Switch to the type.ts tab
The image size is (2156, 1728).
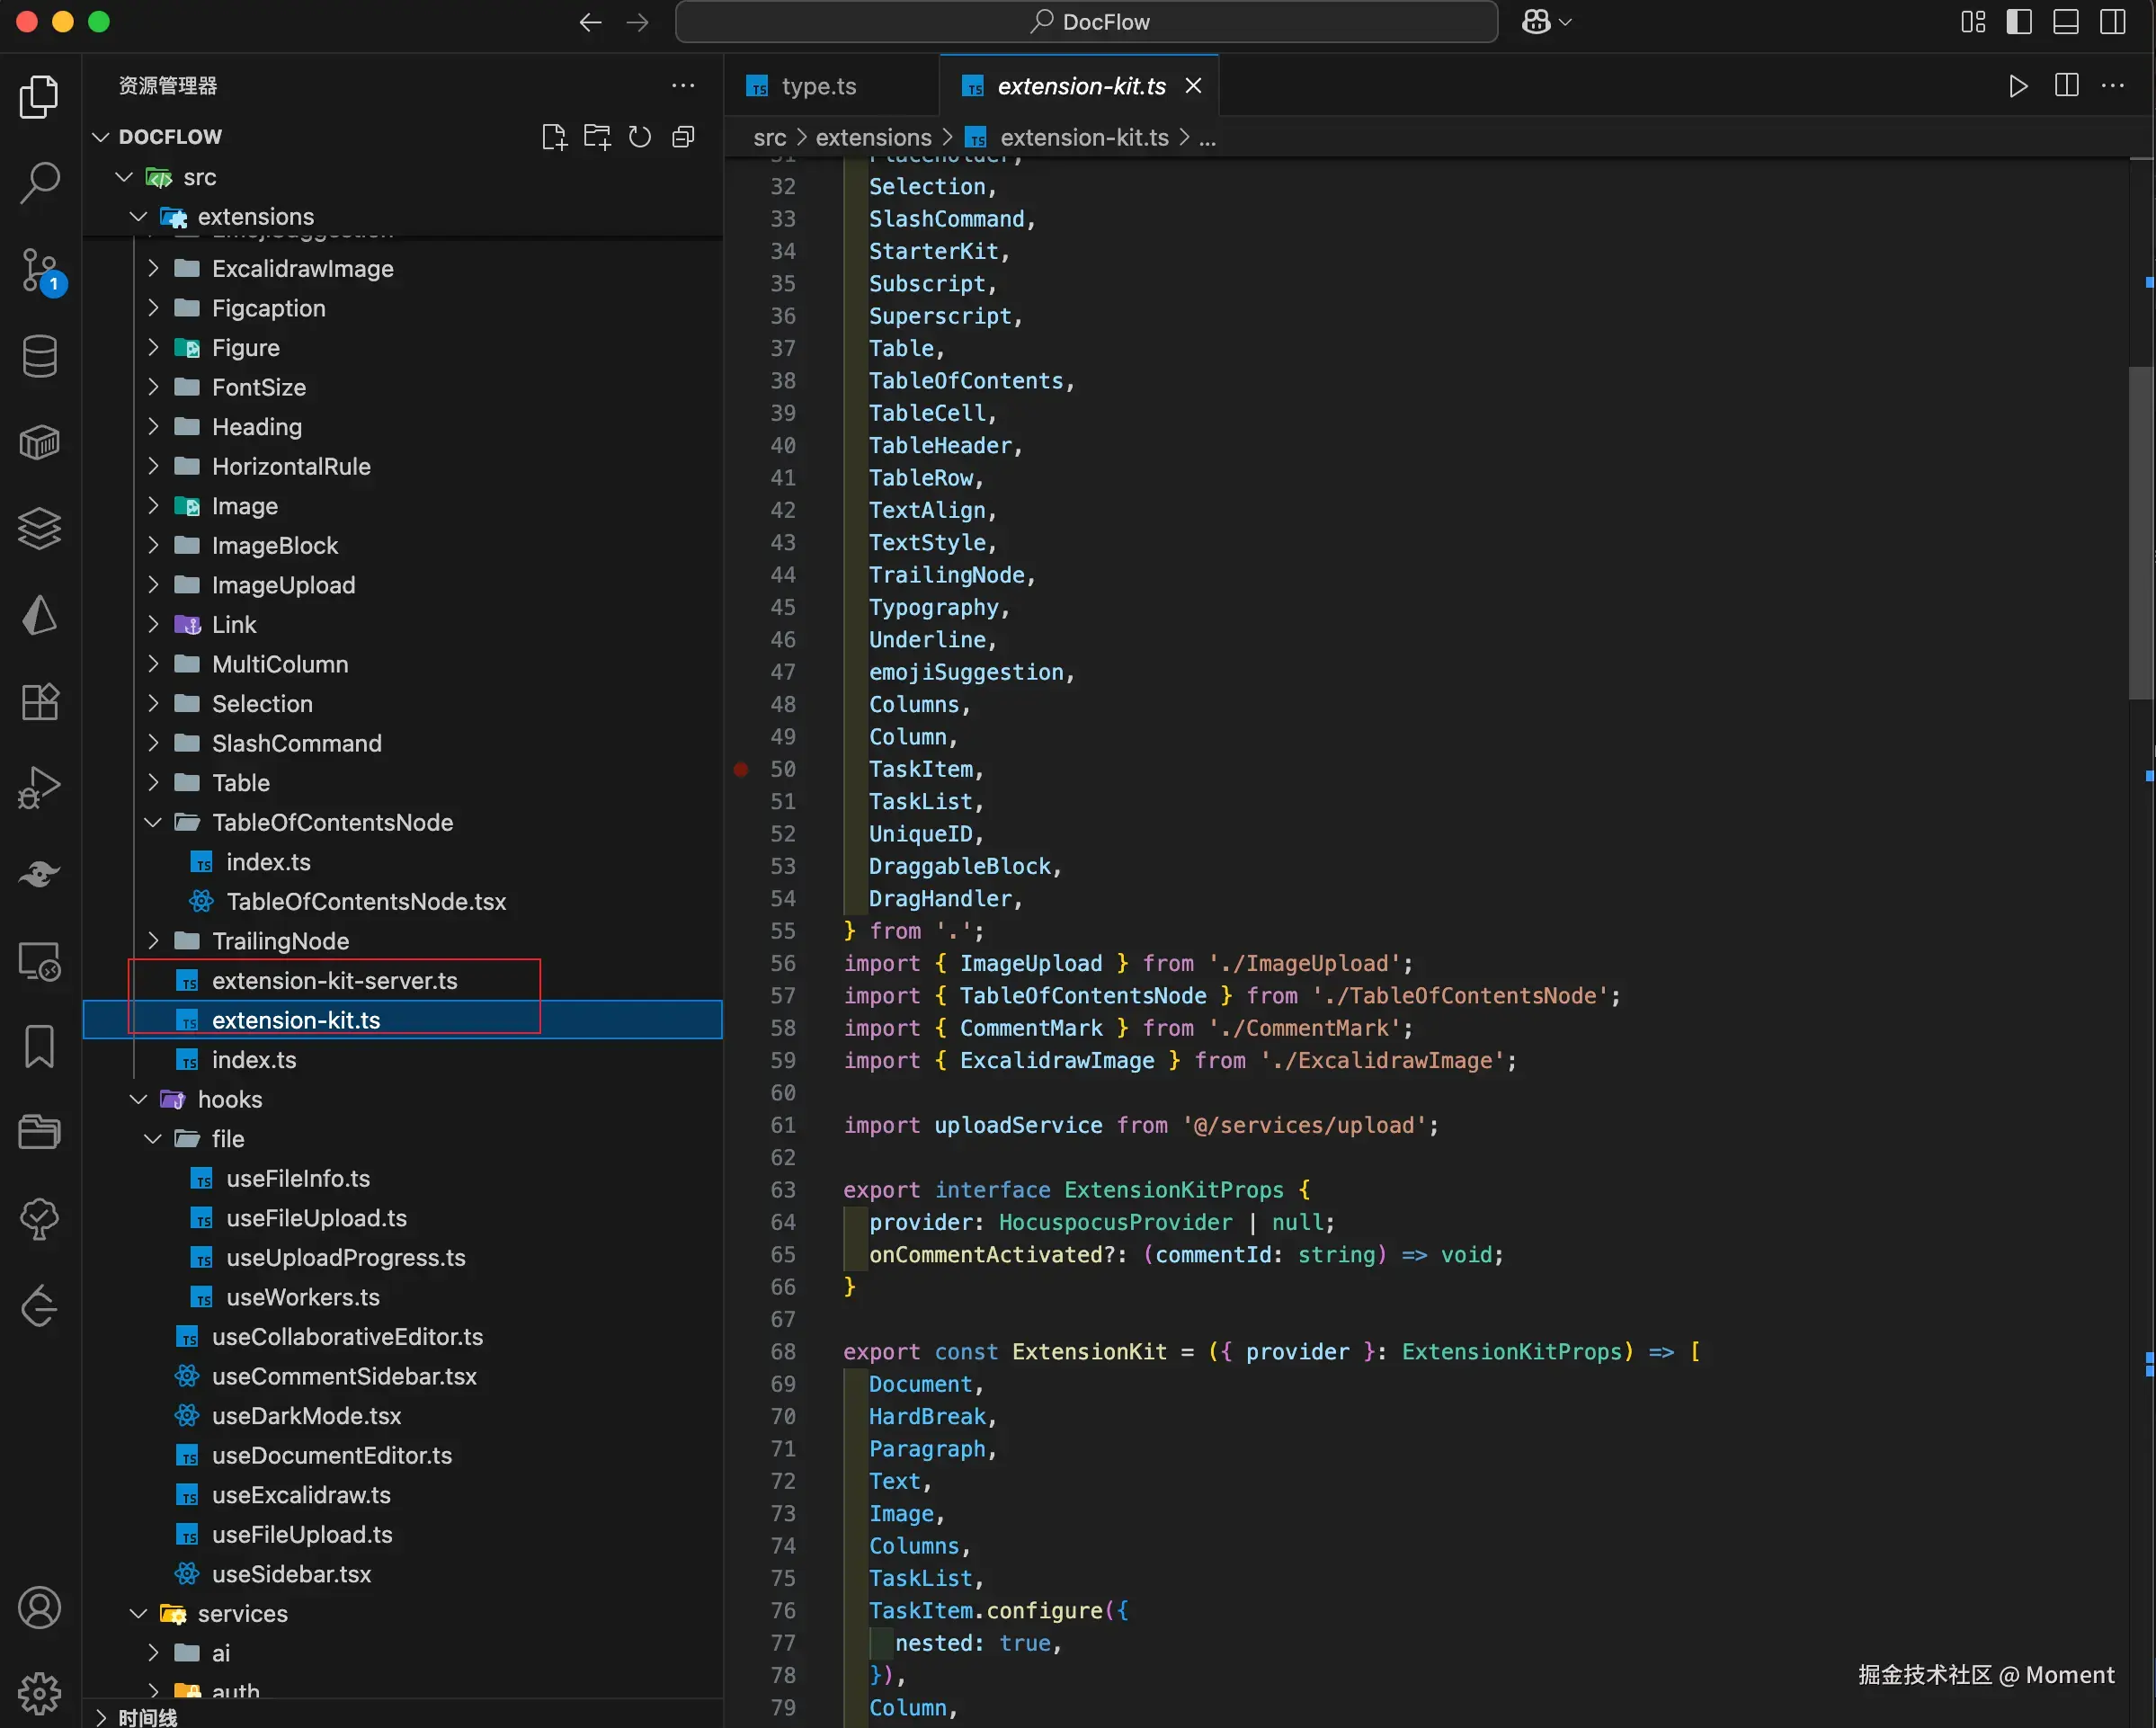817,87
